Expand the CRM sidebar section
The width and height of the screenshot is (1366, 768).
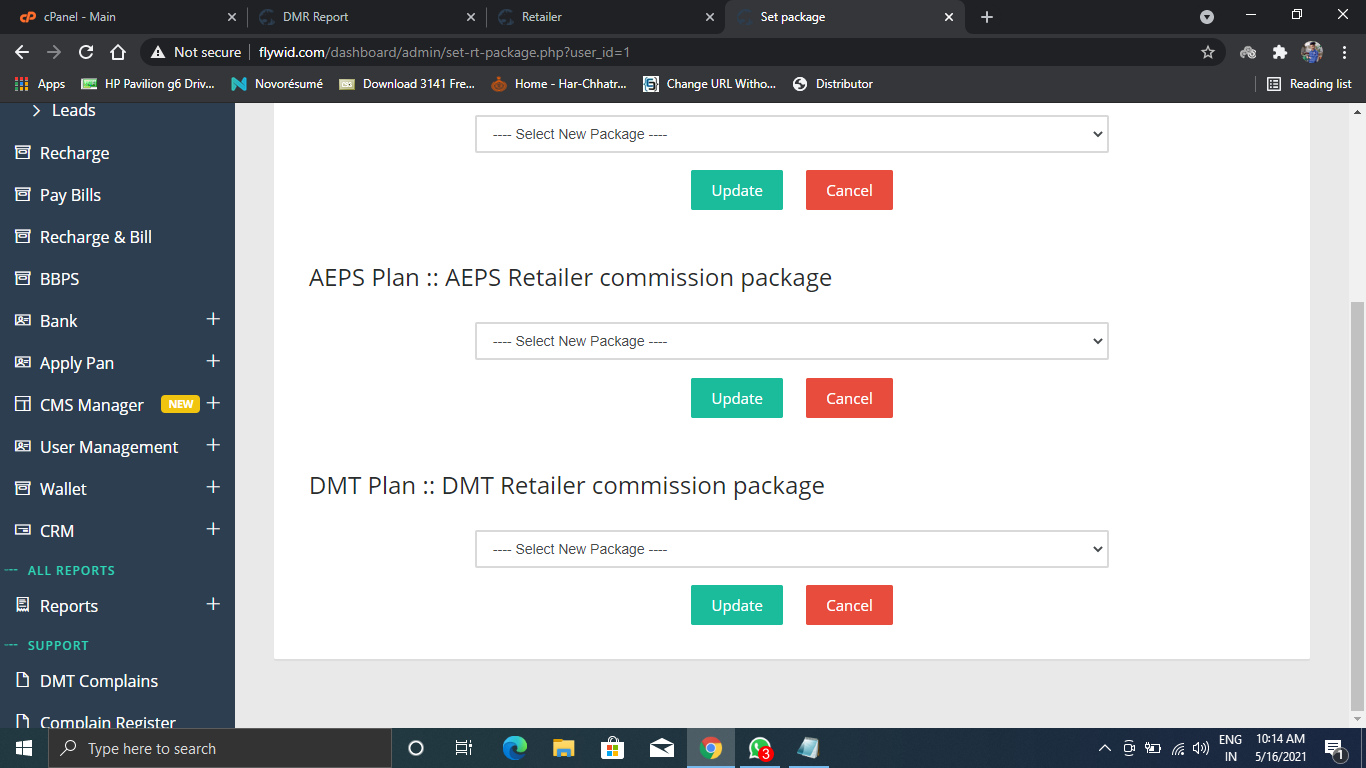212,530
